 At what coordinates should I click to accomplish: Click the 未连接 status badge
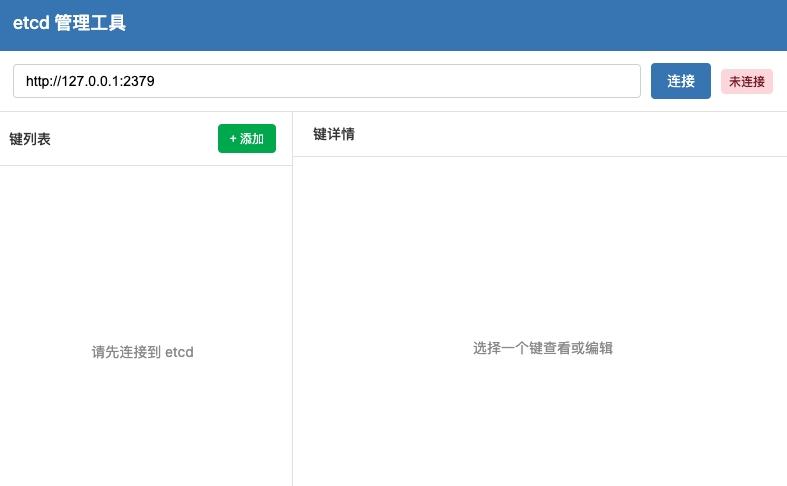point(747,81)
